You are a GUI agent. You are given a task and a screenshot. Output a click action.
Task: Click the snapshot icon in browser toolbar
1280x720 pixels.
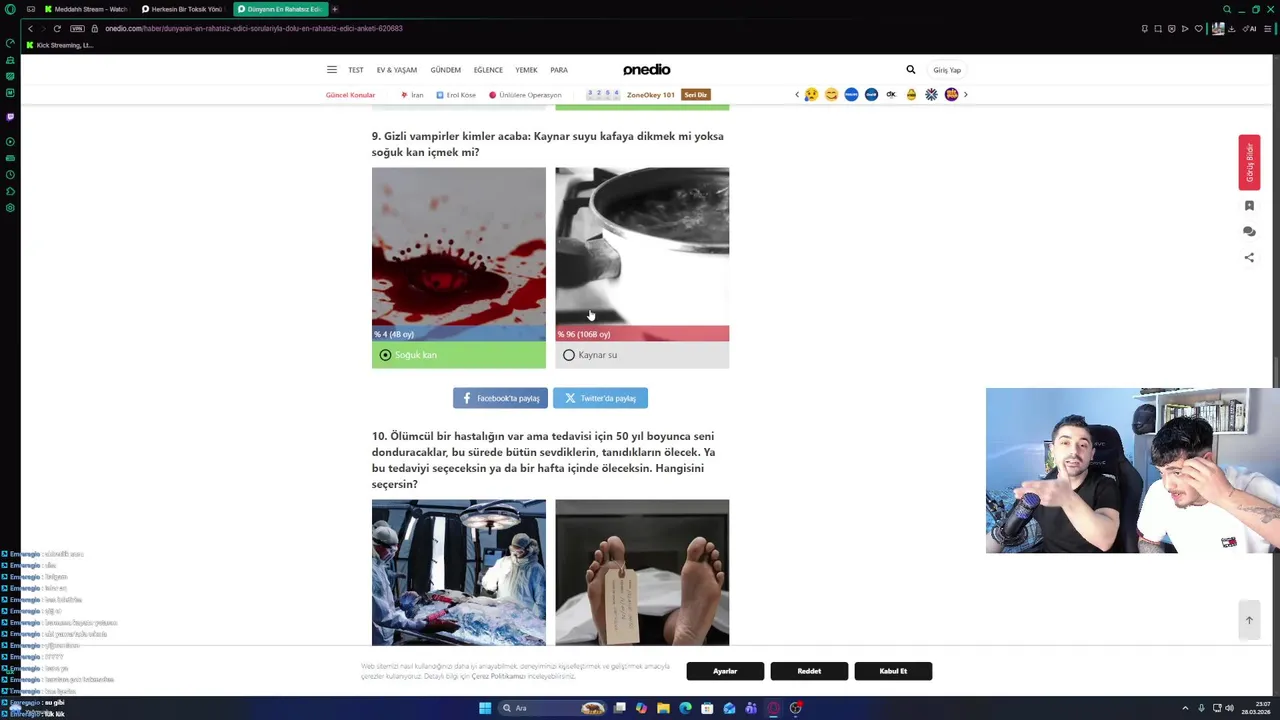[x=1158, y=28]
